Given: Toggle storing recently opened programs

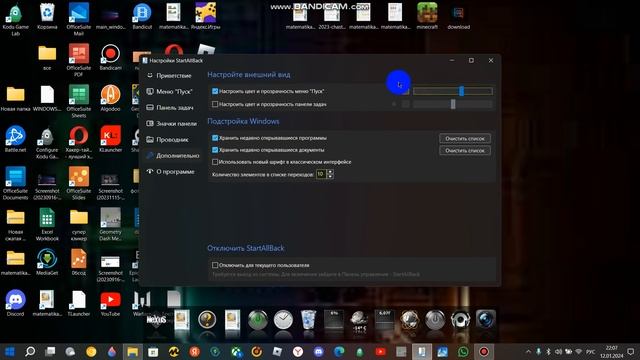Looking at the screenshot, I should (215, 138).
